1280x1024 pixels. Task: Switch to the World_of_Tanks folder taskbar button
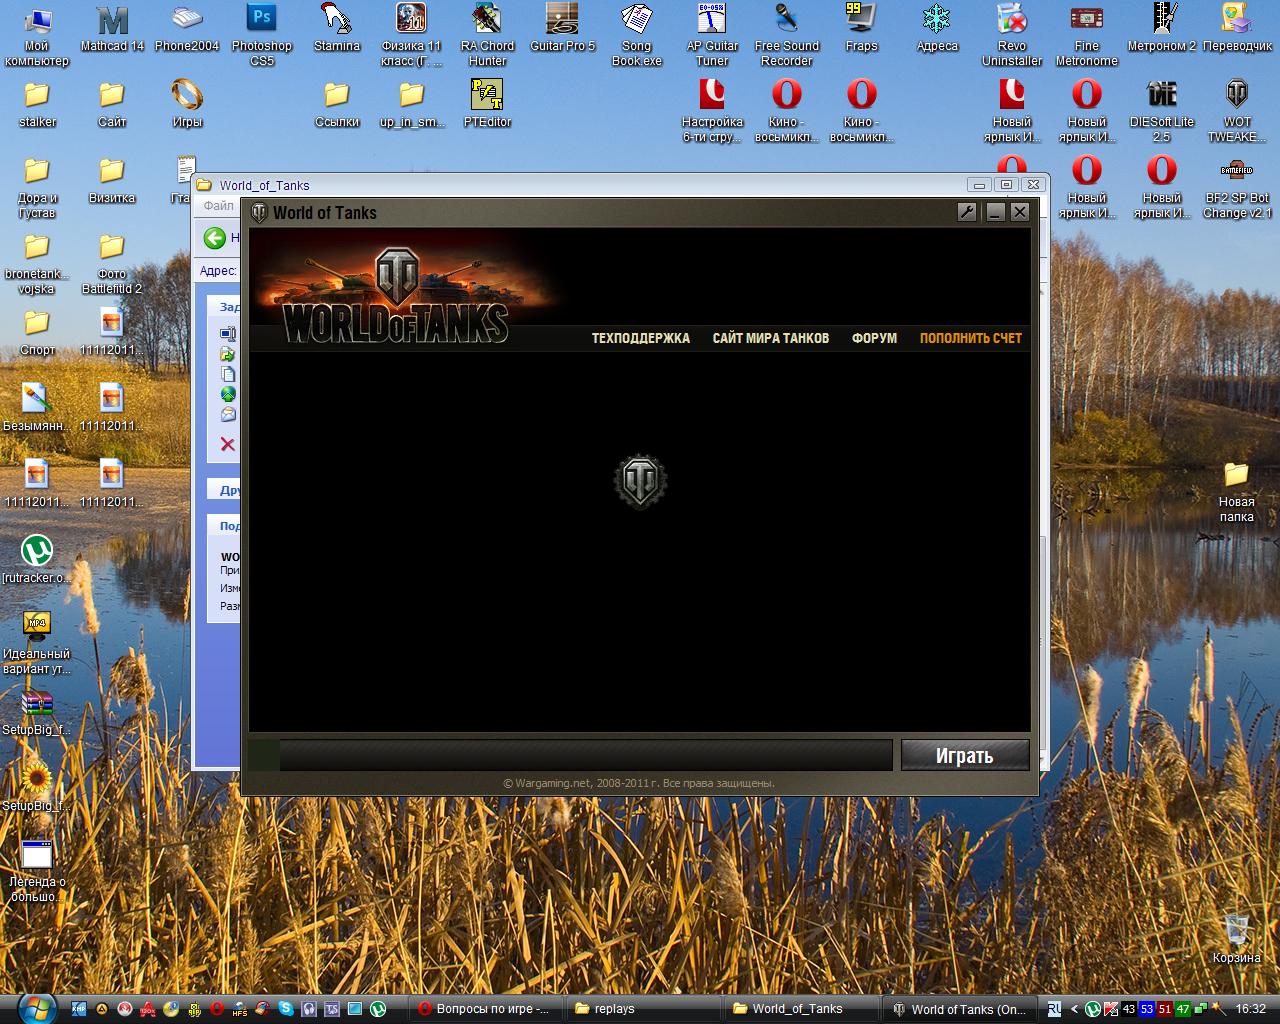click(802, 1009)
